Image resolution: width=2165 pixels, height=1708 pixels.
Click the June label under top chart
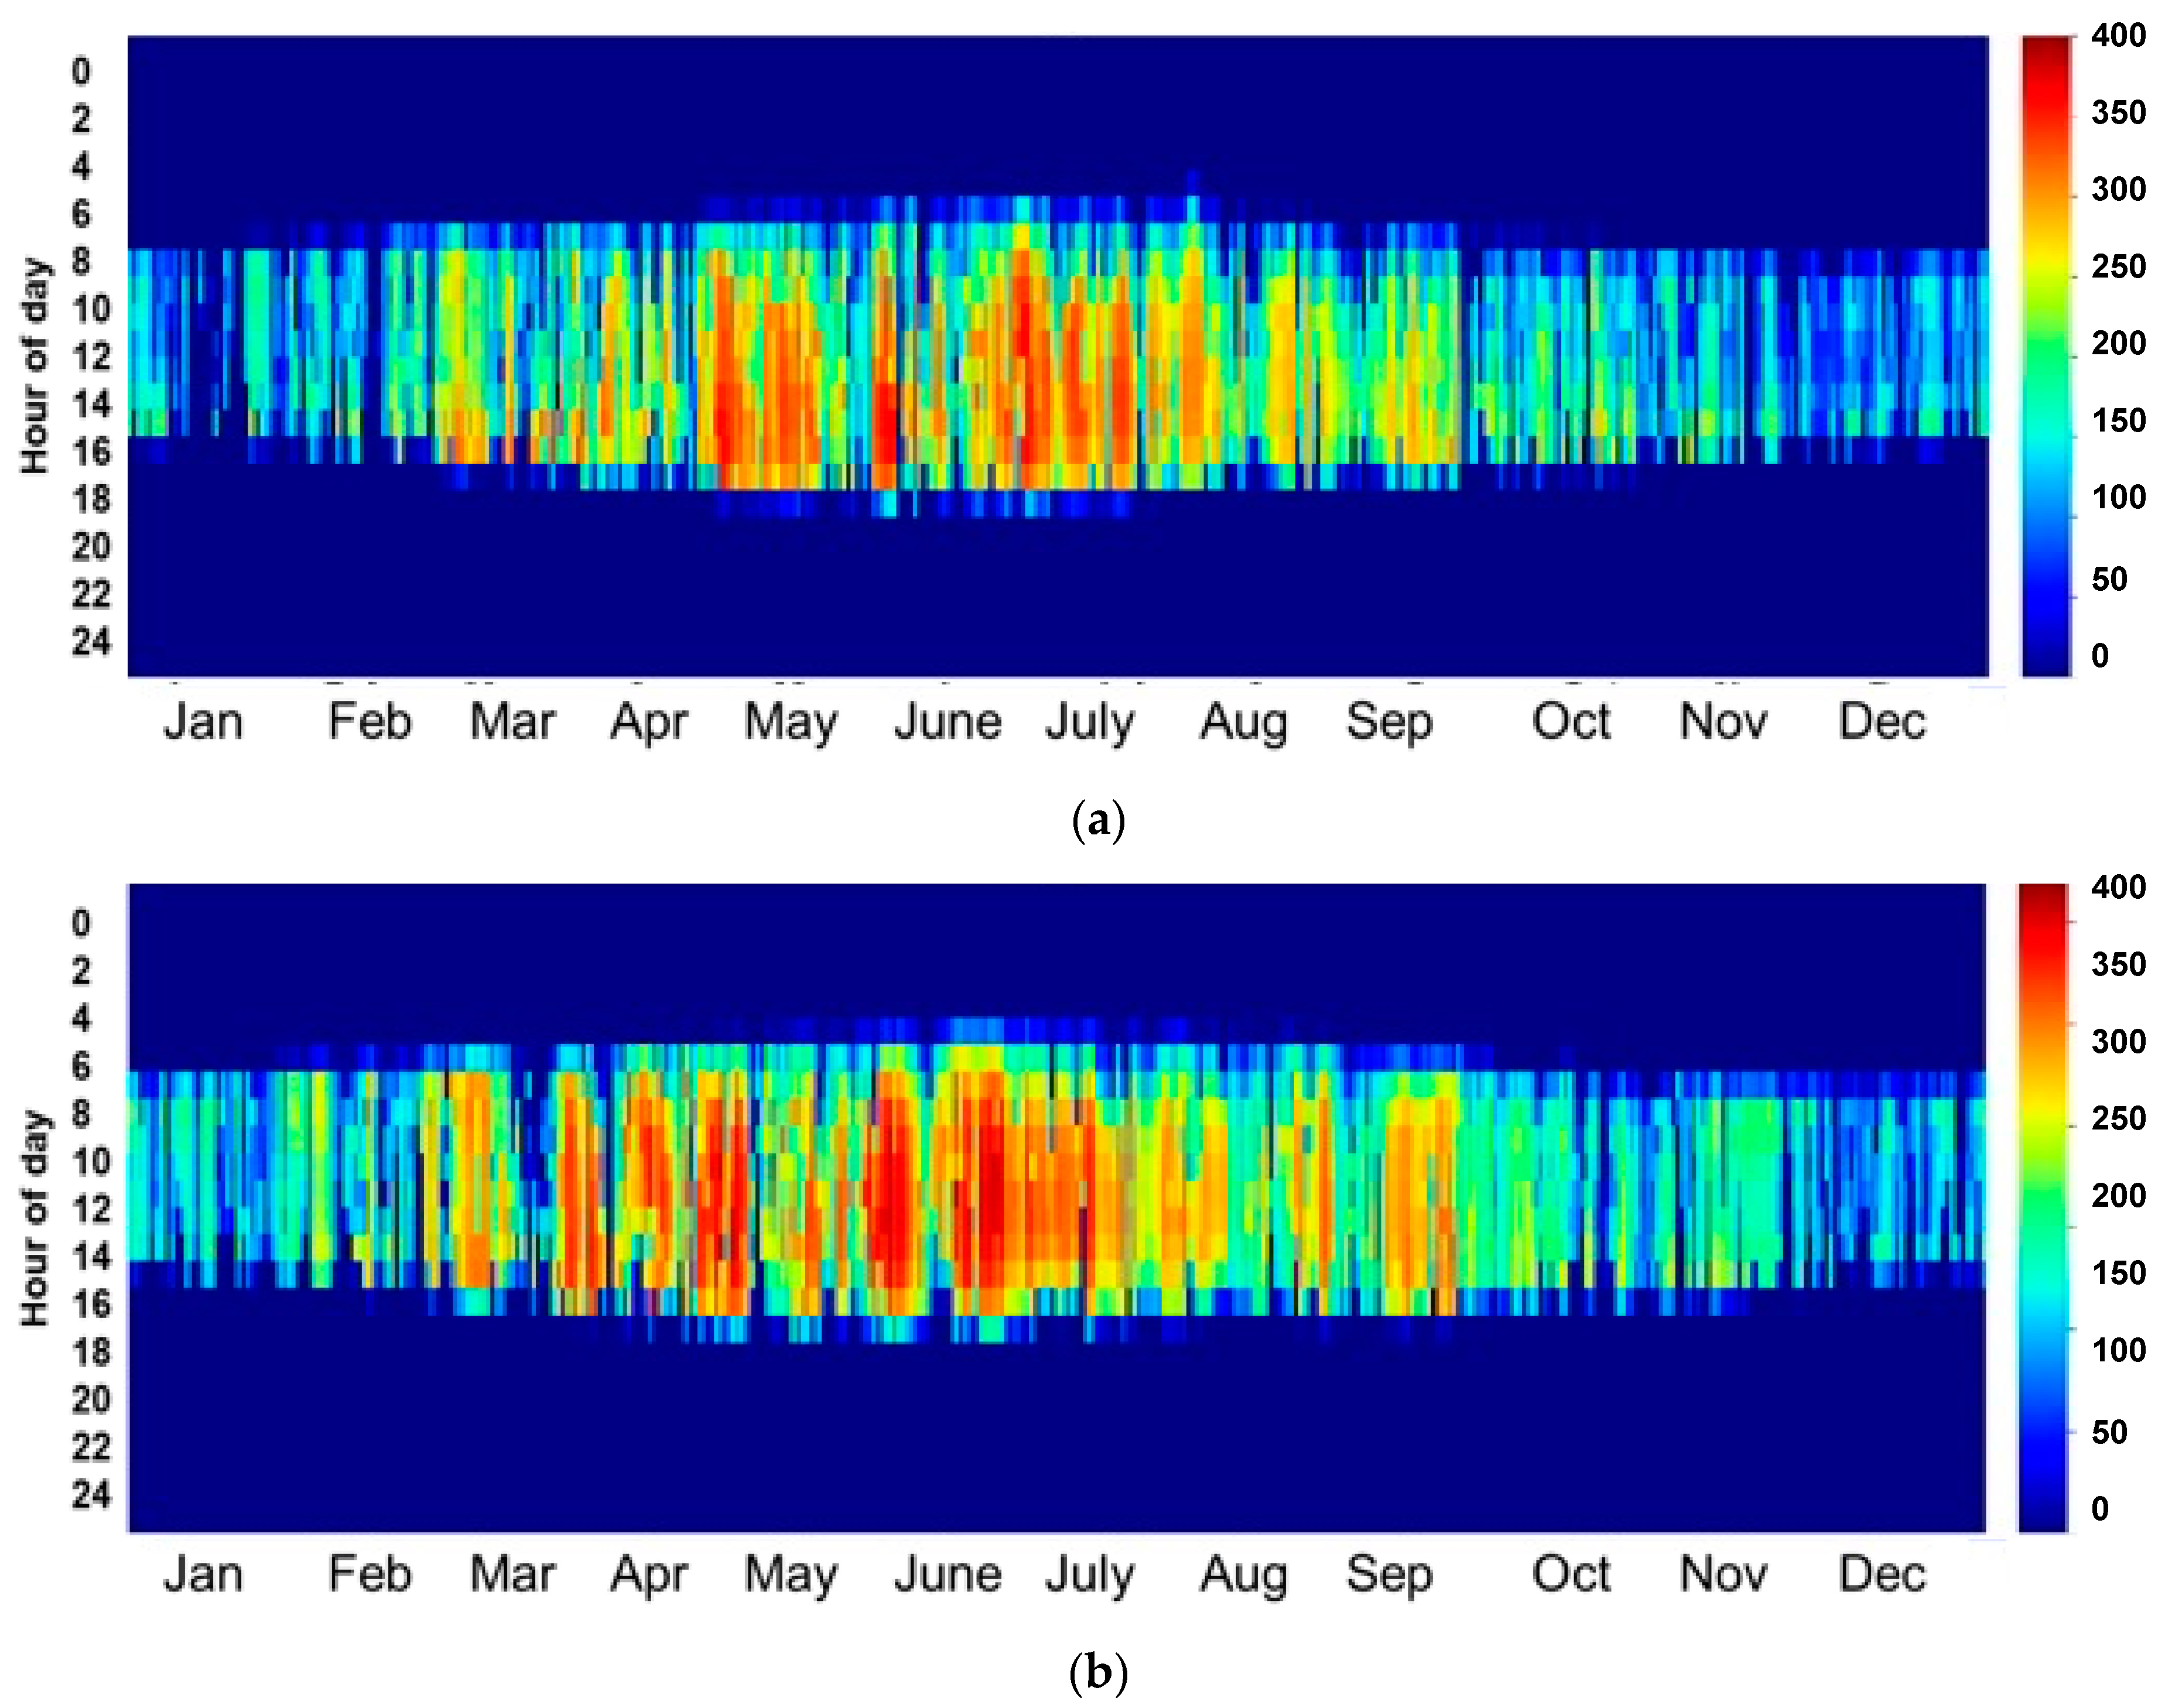click(947, 721)
